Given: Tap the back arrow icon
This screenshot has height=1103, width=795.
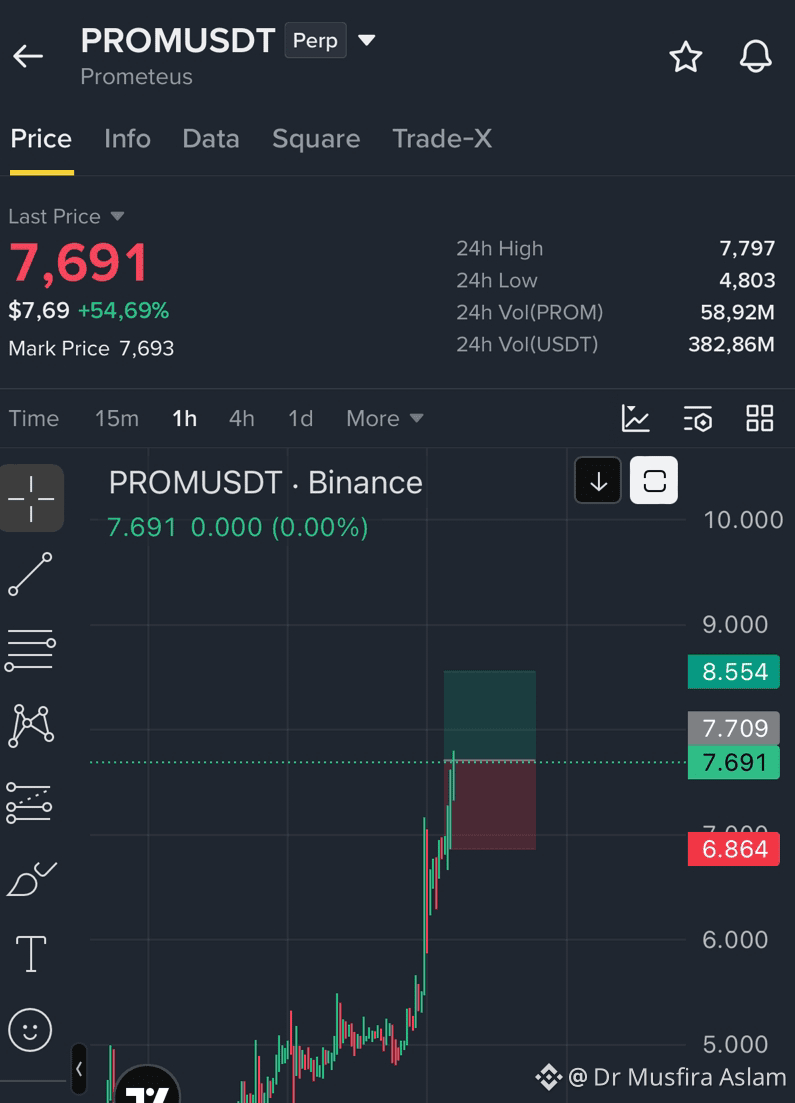Looking at the screenshot, I should pyautogui.click(x=28, y=56).
